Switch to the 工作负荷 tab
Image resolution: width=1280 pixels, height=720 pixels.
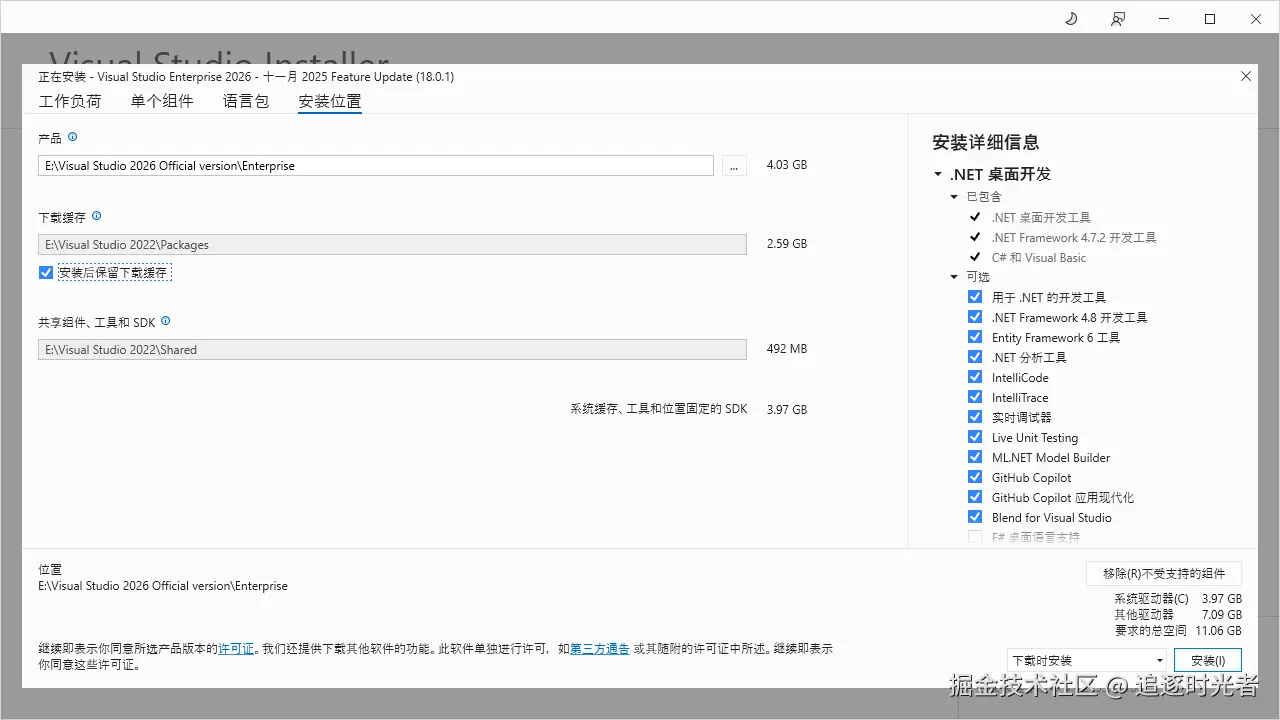click(x=70, y=101)
